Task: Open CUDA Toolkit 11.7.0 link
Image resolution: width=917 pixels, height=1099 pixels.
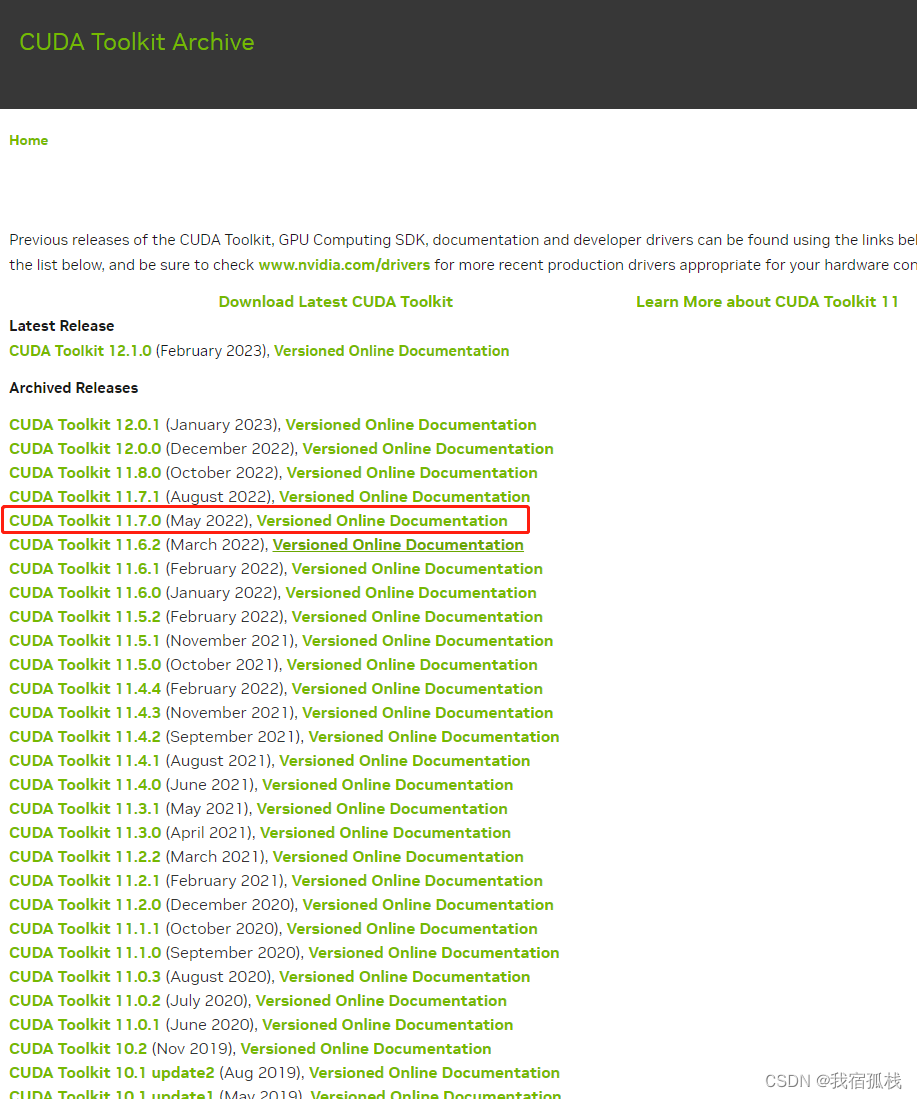Action: [85, 521]
